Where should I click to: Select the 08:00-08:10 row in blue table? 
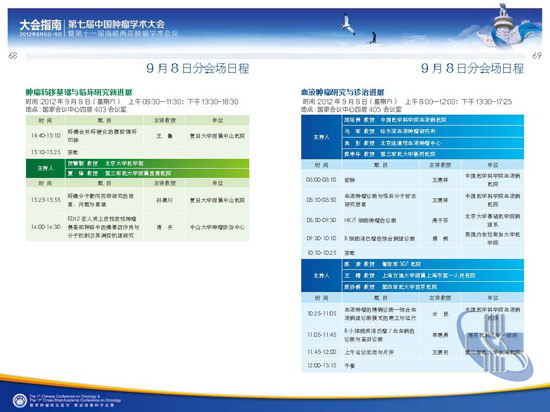pyautogui.click(x=412, y=180)
